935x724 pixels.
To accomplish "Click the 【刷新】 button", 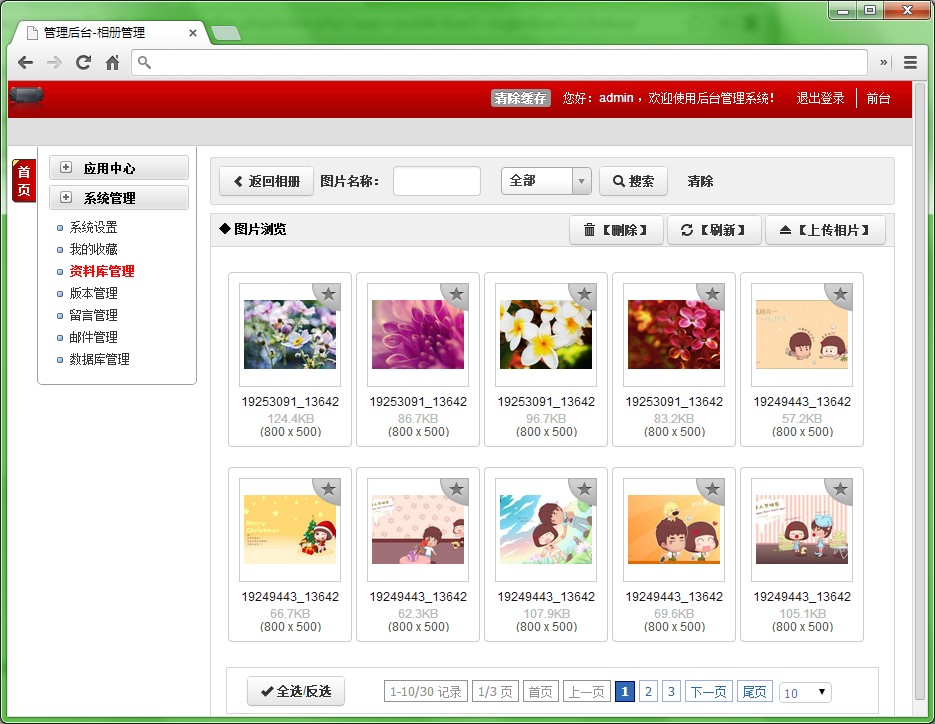I will 714,230.
